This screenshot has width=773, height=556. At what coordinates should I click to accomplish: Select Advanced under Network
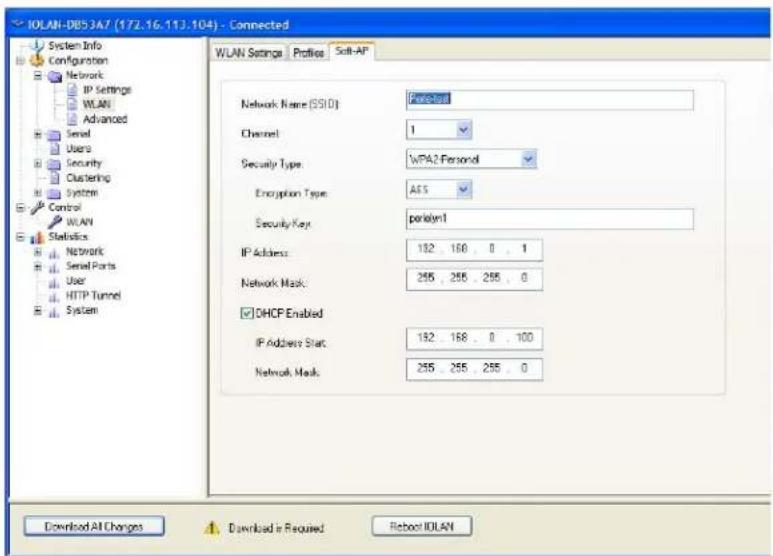(105, 119)
